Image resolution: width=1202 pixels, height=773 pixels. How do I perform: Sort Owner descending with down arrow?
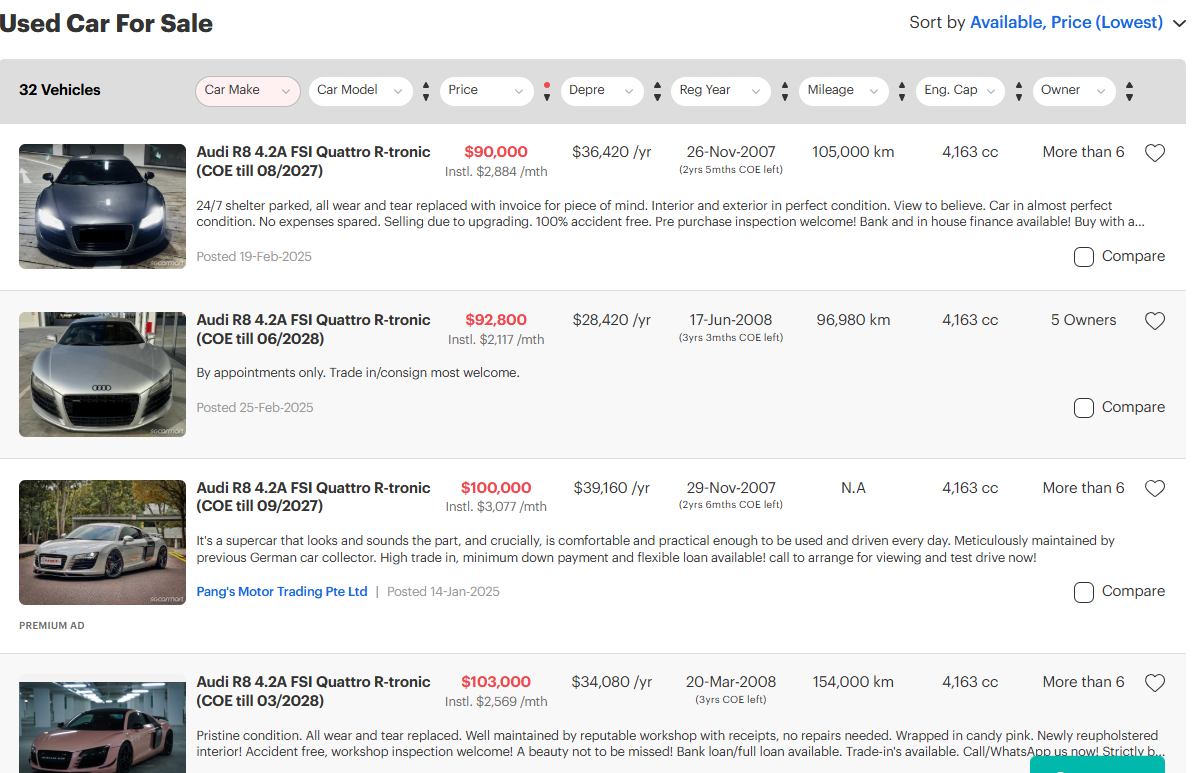click(1129, 97)
